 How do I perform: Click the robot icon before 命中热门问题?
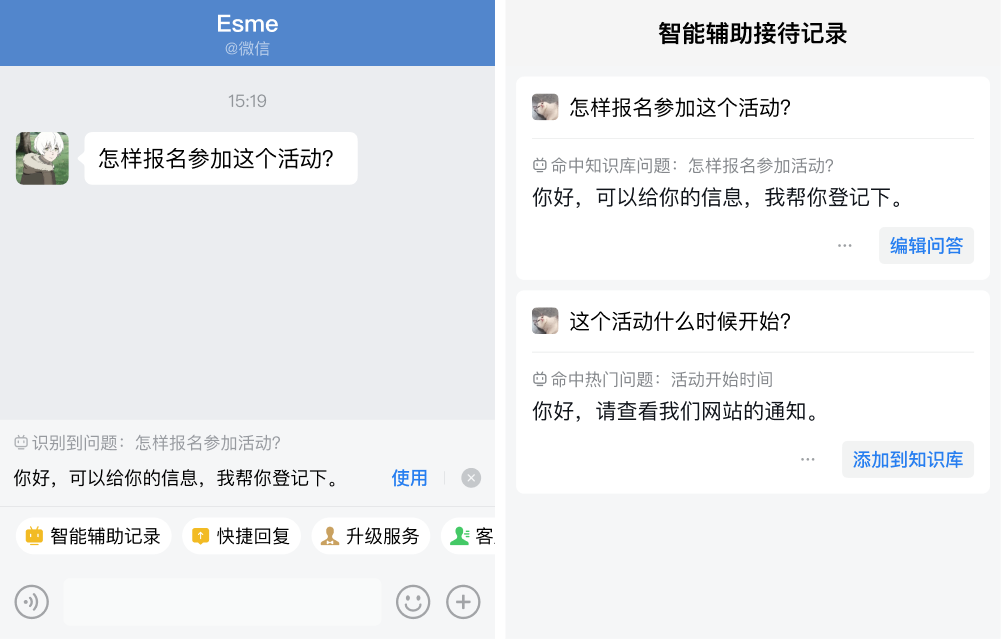tap(540, 380)
